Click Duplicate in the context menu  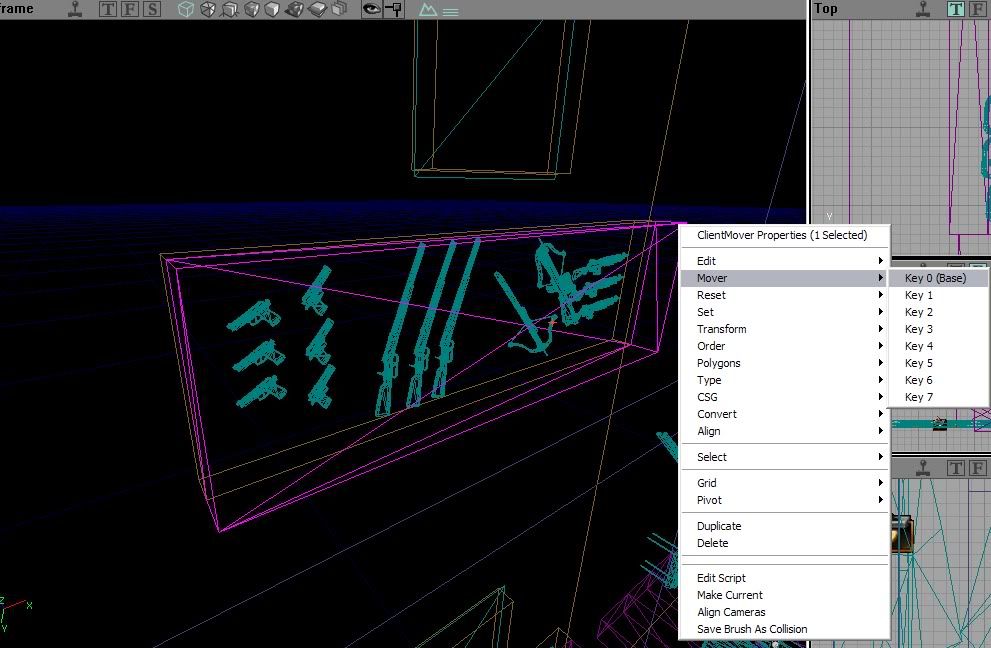click(x=719, y=526)
